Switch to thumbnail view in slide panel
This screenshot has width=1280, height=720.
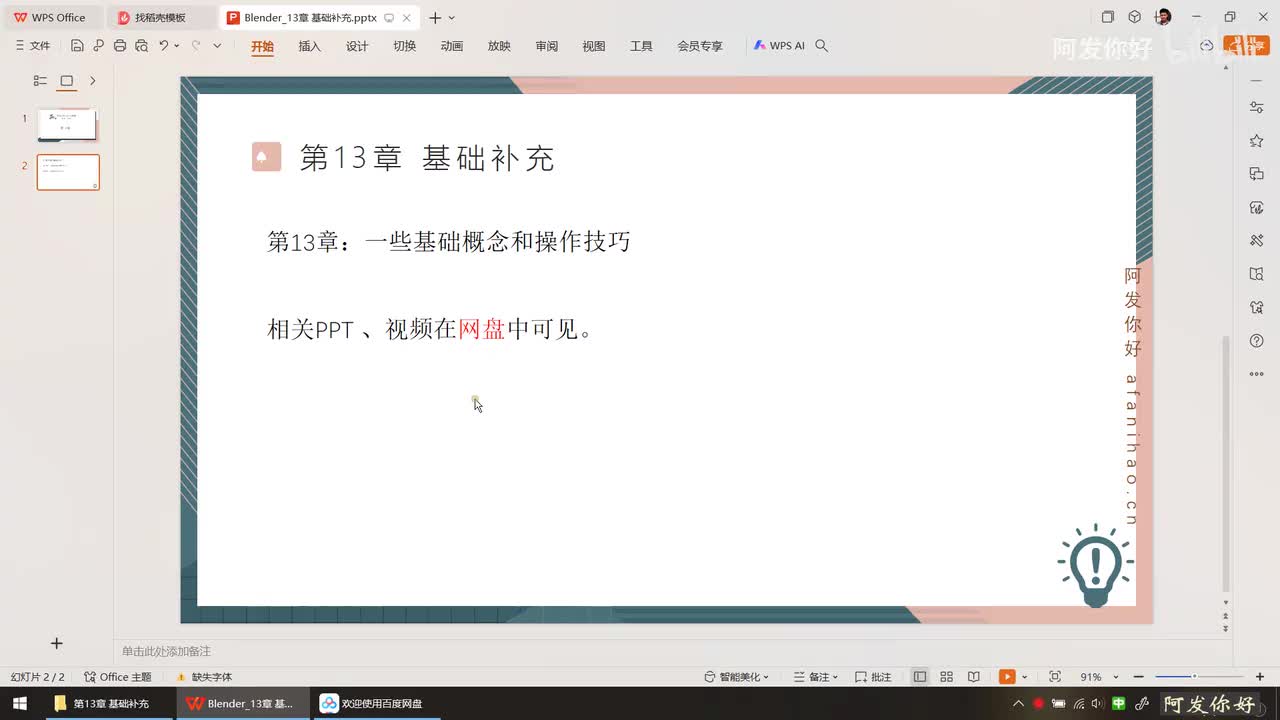(67, 81)
